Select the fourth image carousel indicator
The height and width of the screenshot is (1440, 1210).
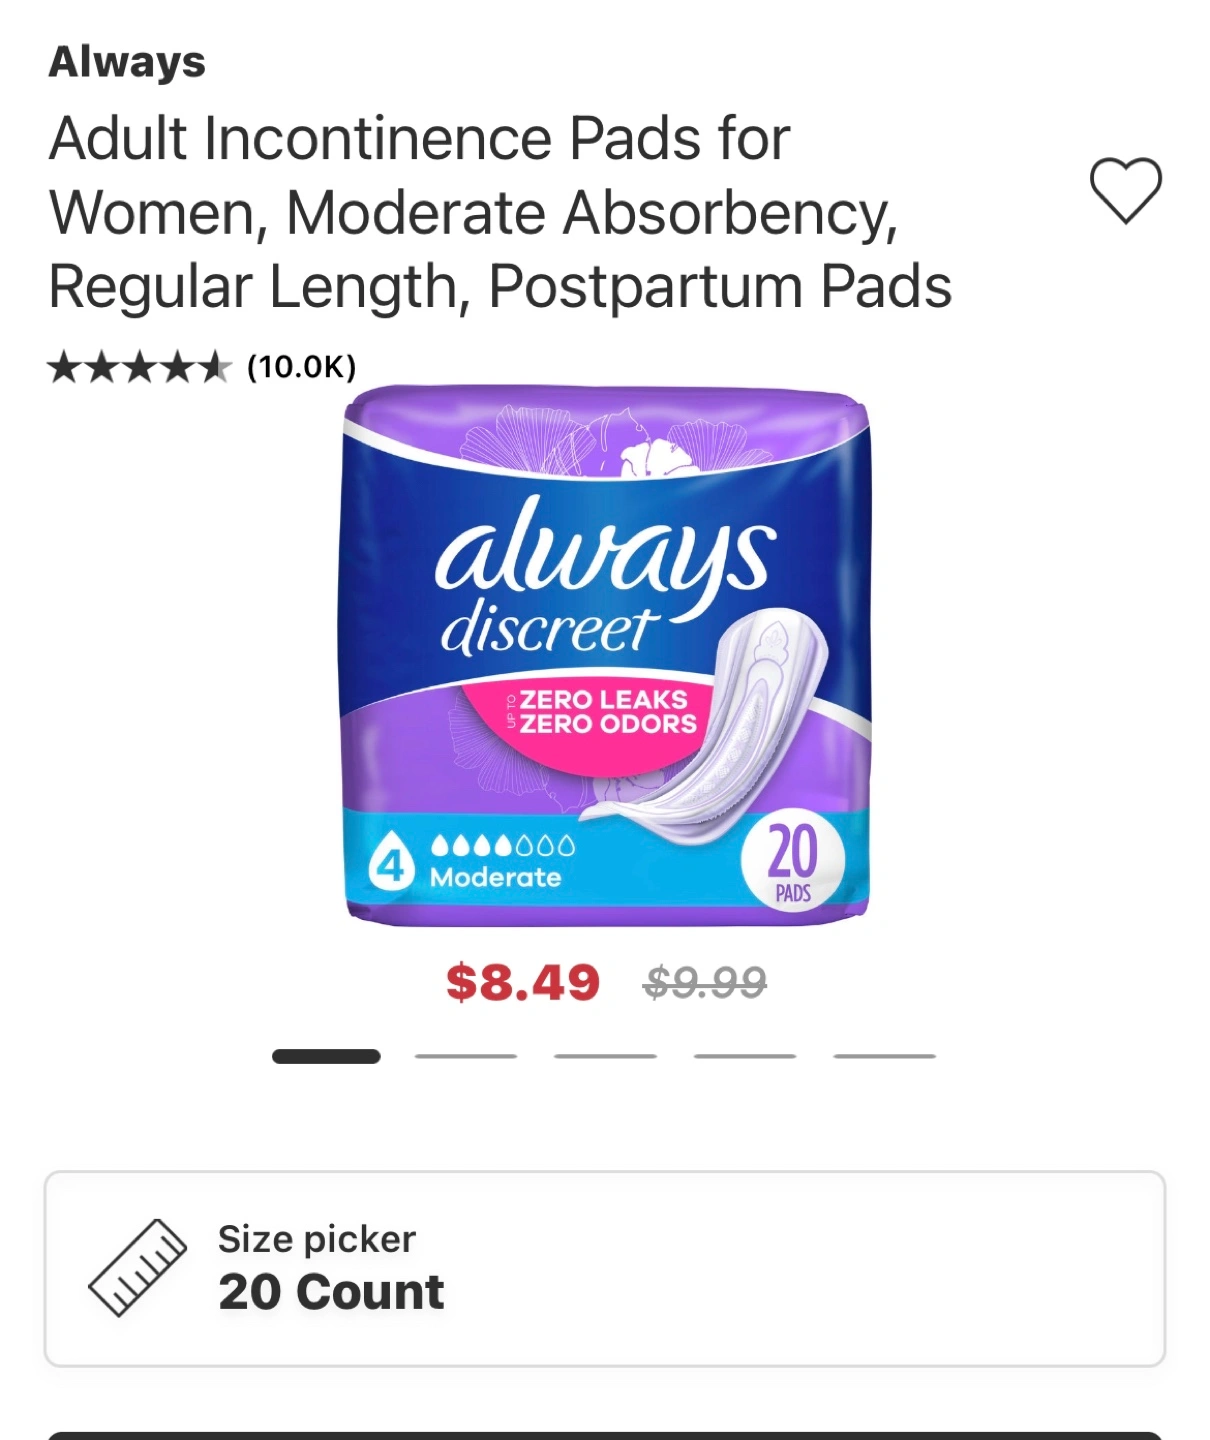(745, 1056)
